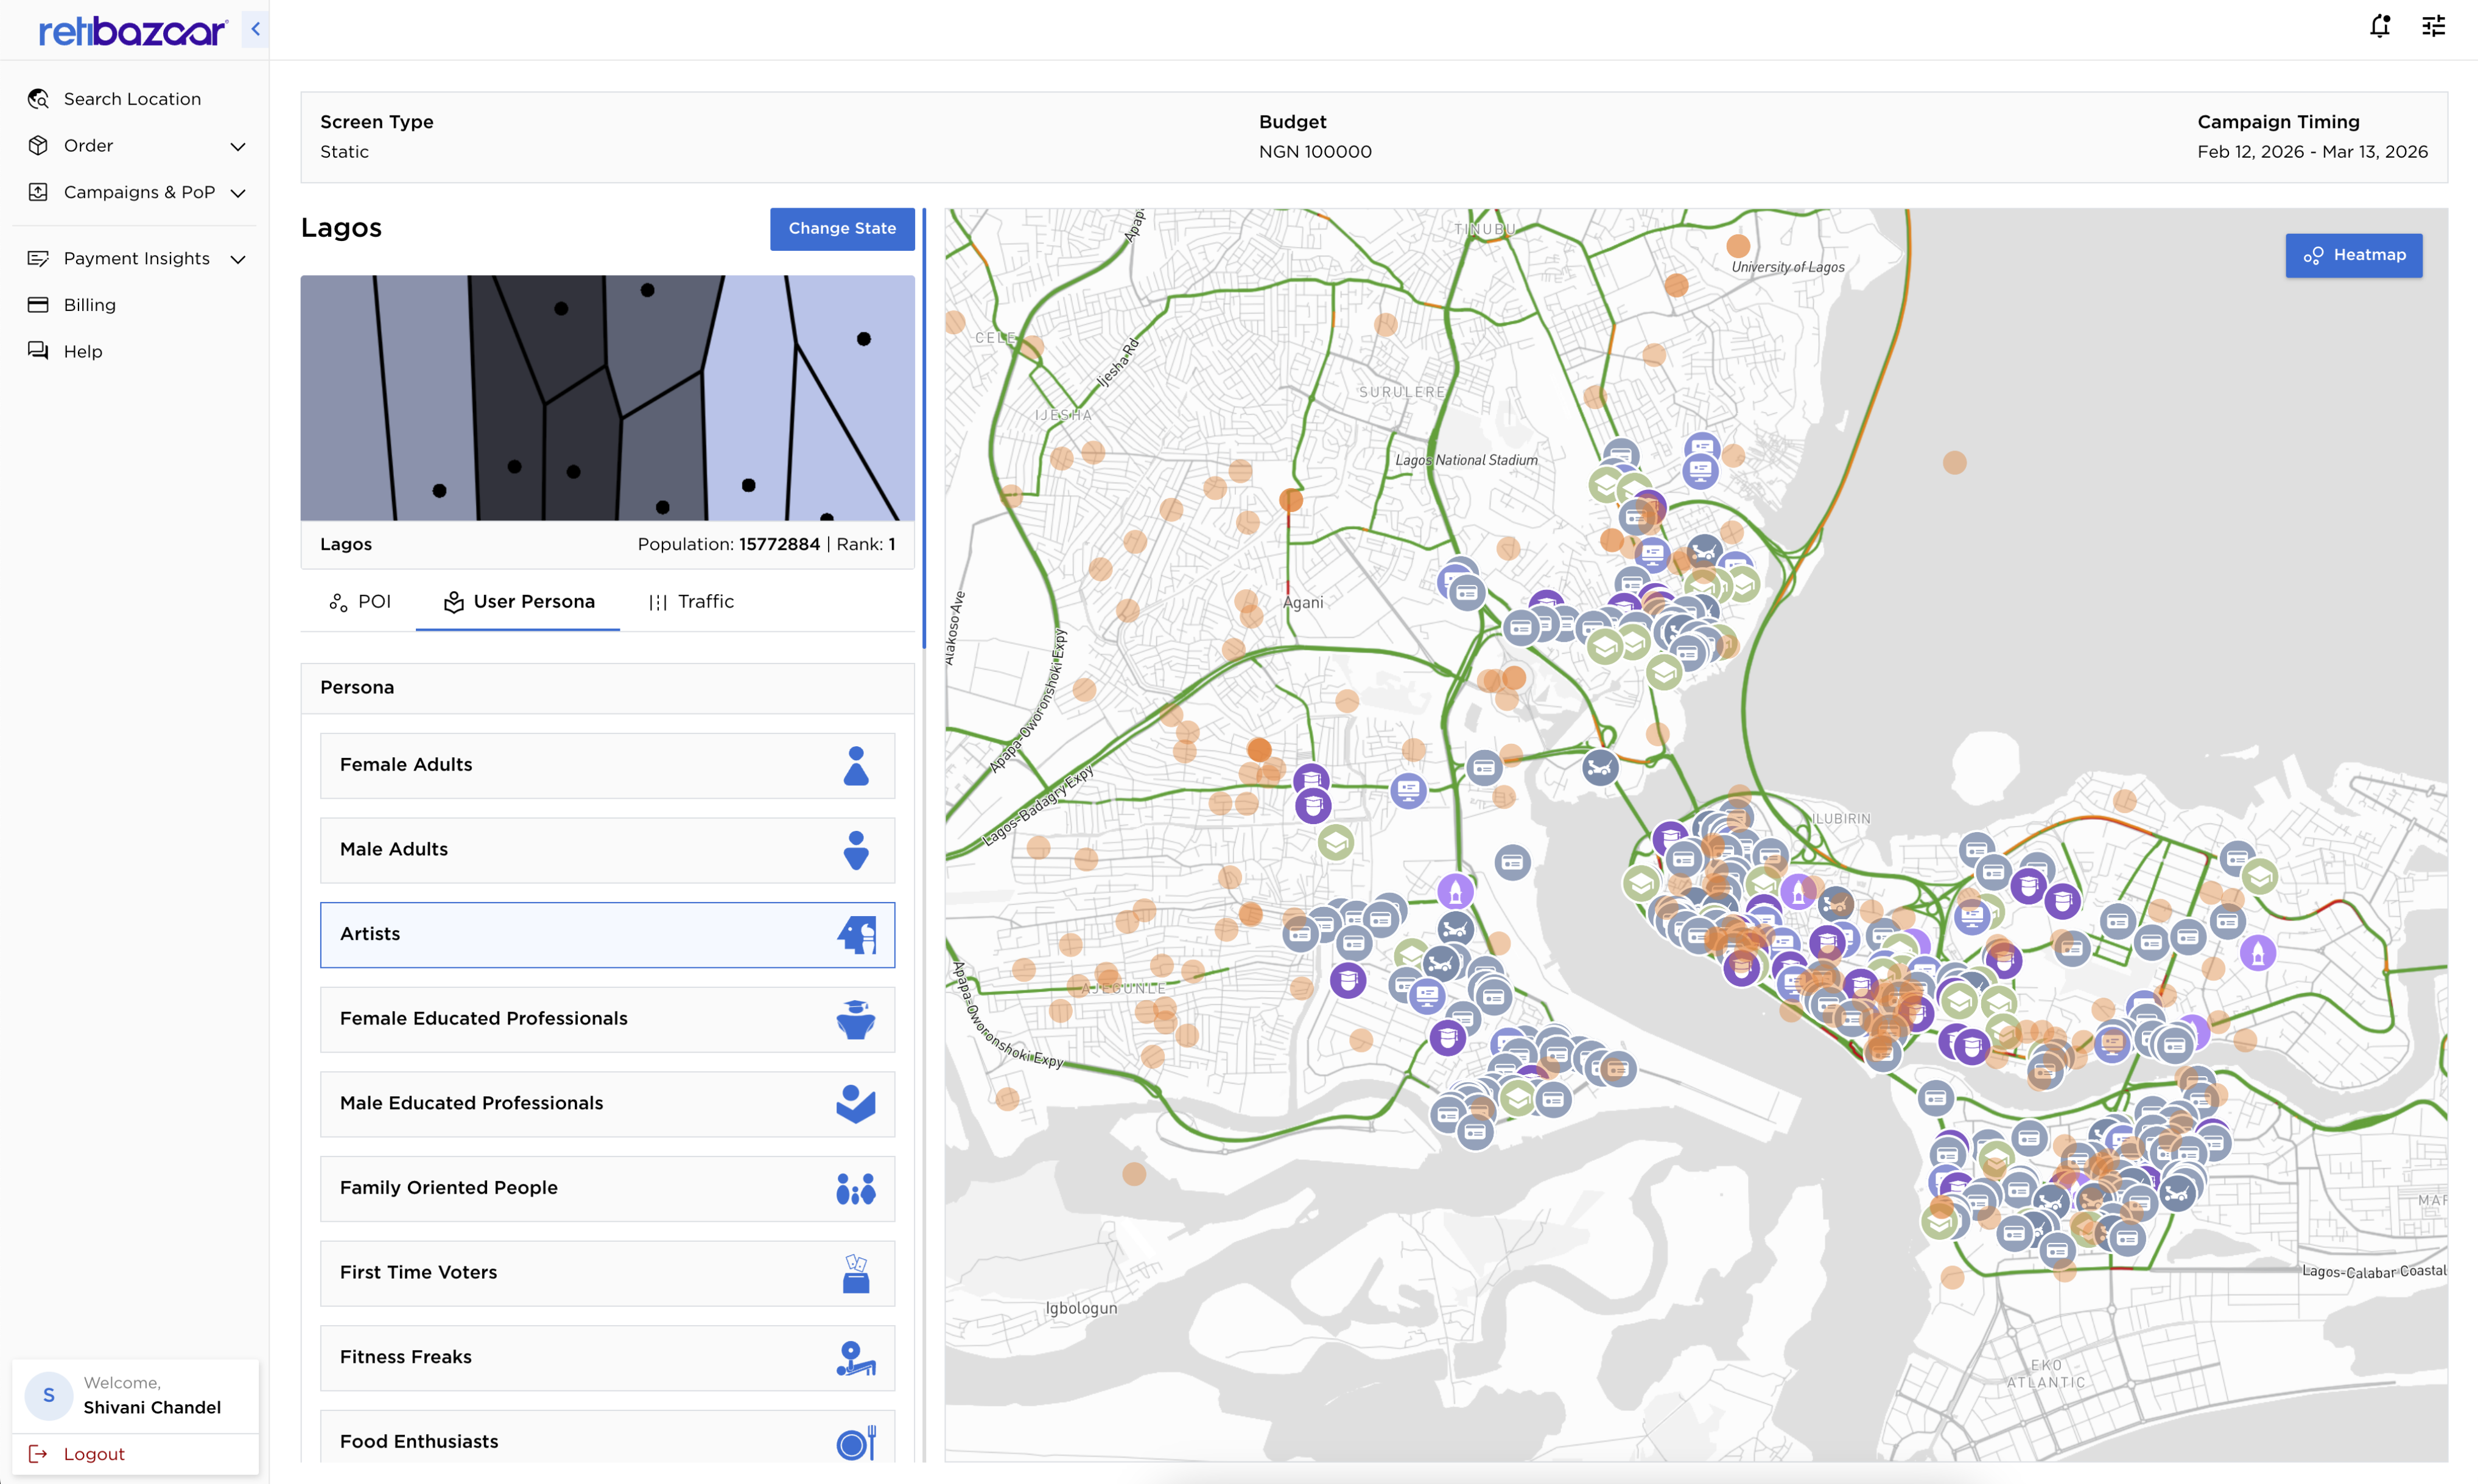
Task: Select the Female Adults persona
Action: 607,766
